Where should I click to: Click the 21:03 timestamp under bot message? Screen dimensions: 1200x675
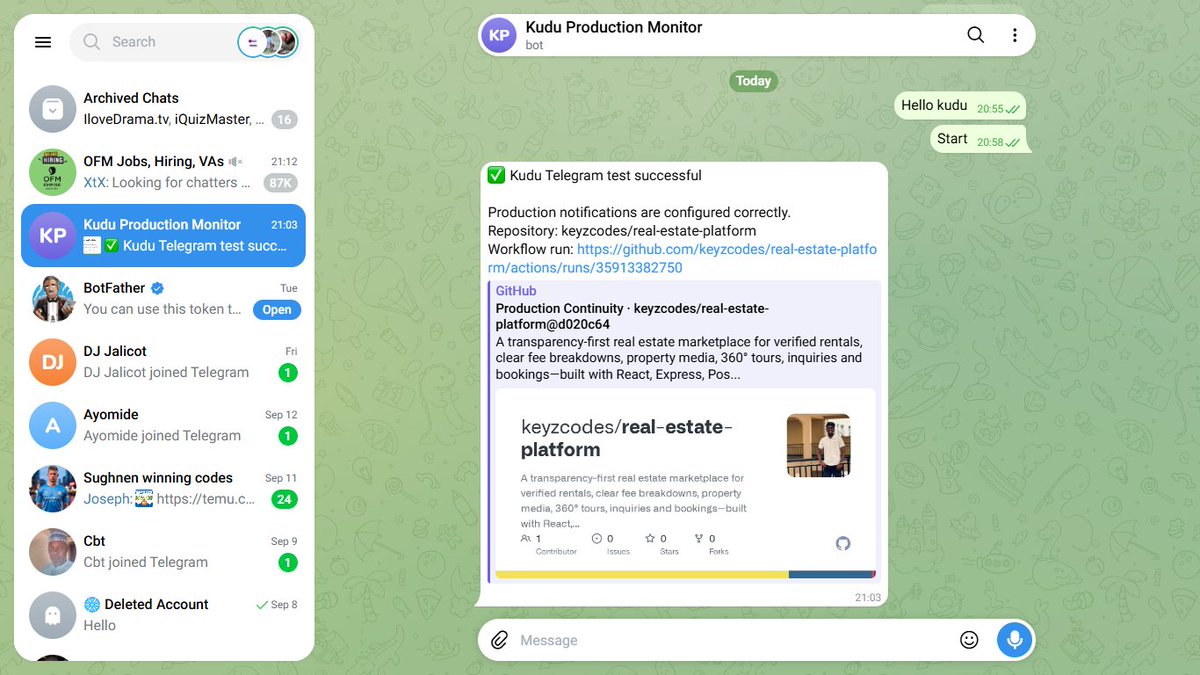click(868, 598)
